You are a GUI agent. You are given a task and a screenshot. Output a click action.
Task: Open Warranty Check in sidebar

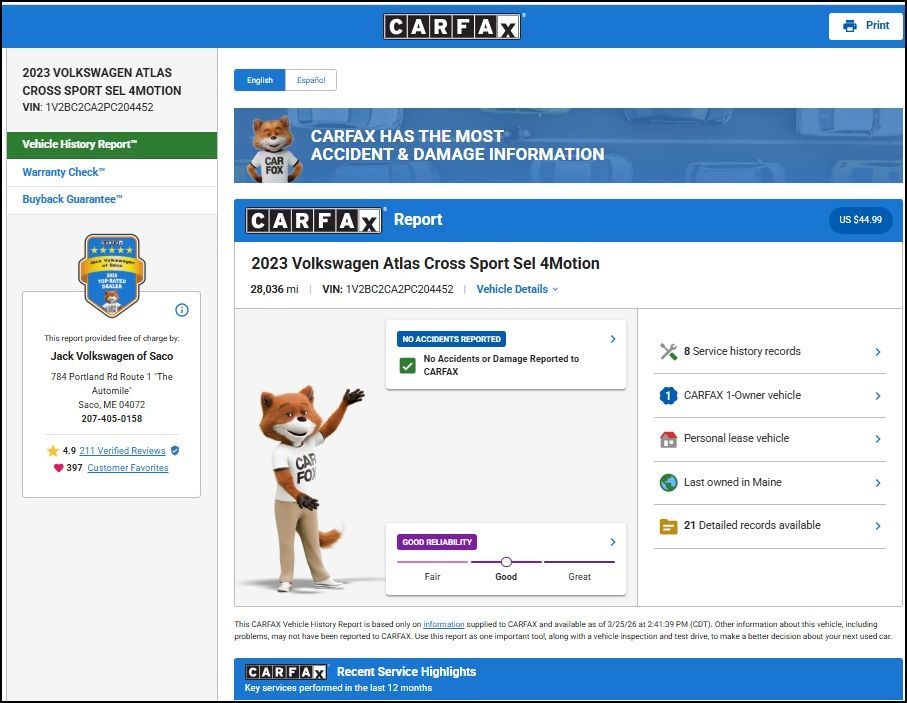[x=63, y=172]
